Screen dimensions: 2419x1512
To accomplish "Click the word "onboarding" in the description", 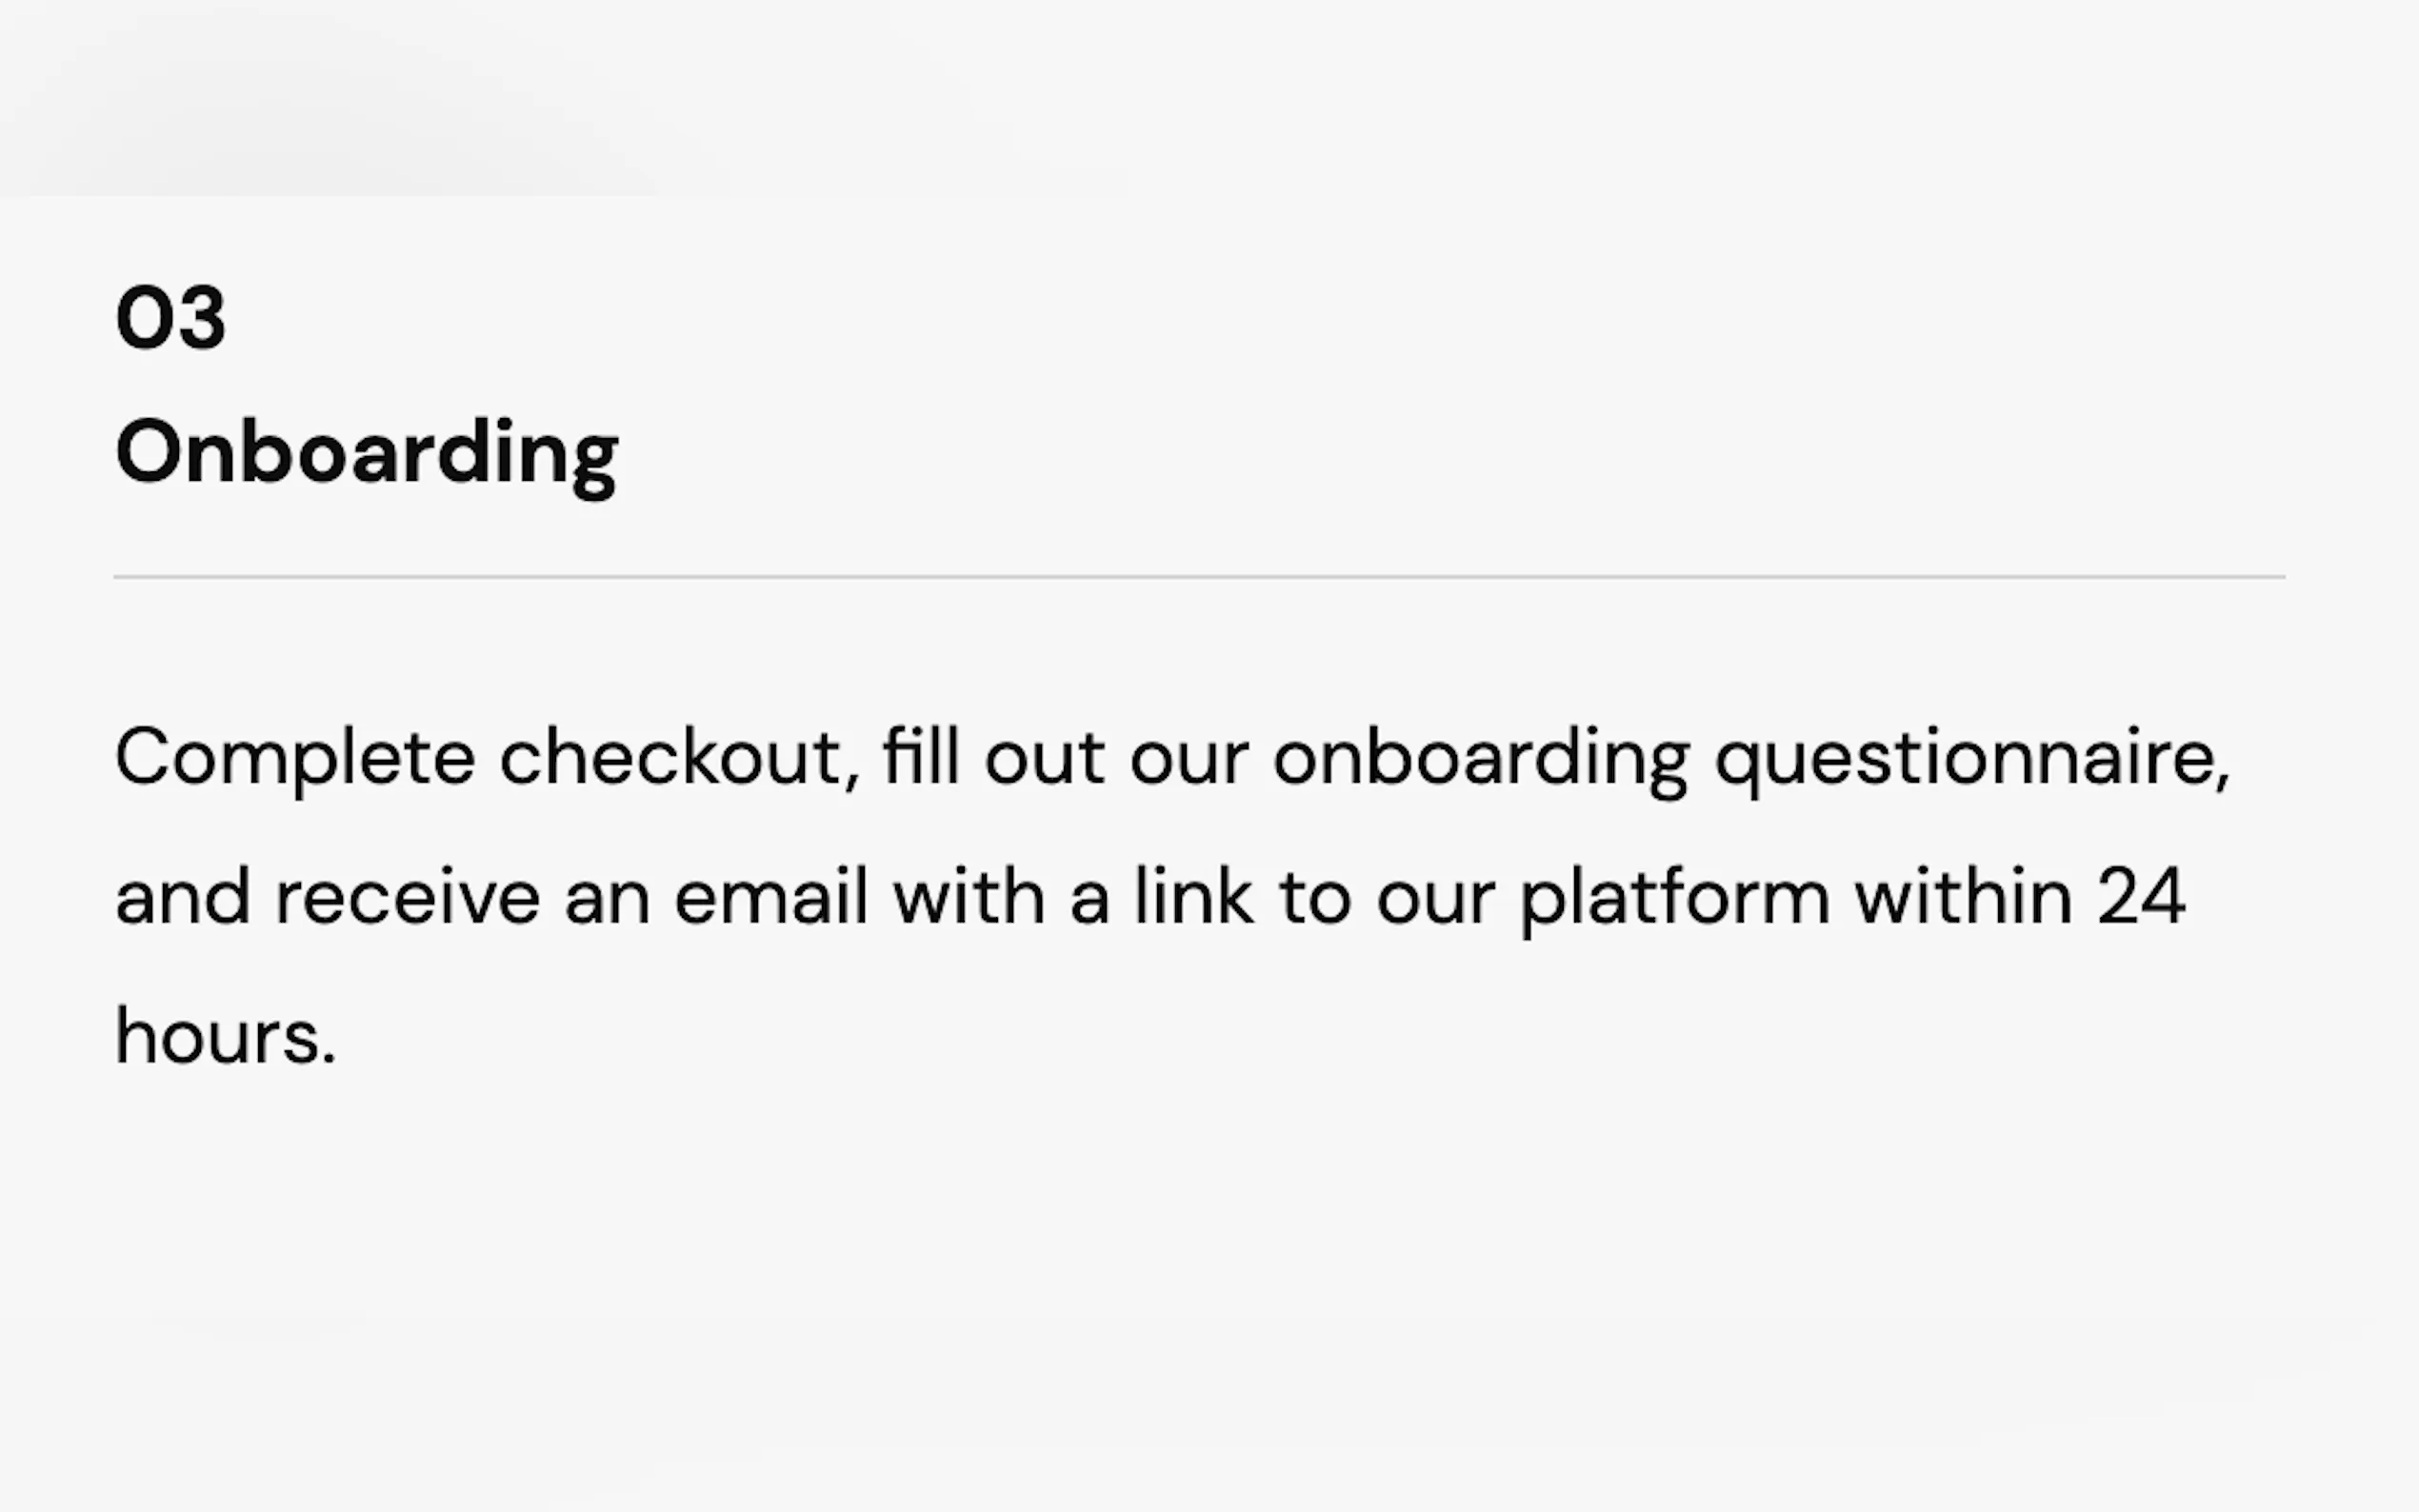I will tap(1481, 758).
